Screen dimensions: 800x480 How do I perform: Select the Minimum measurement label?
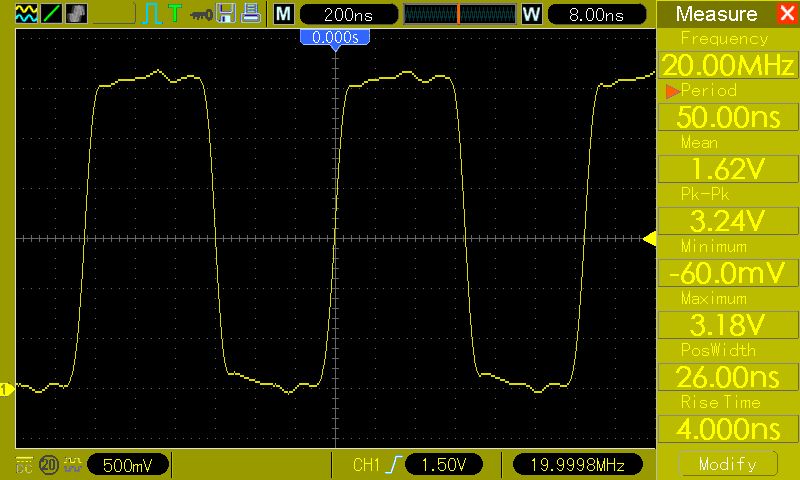point(714,246)
